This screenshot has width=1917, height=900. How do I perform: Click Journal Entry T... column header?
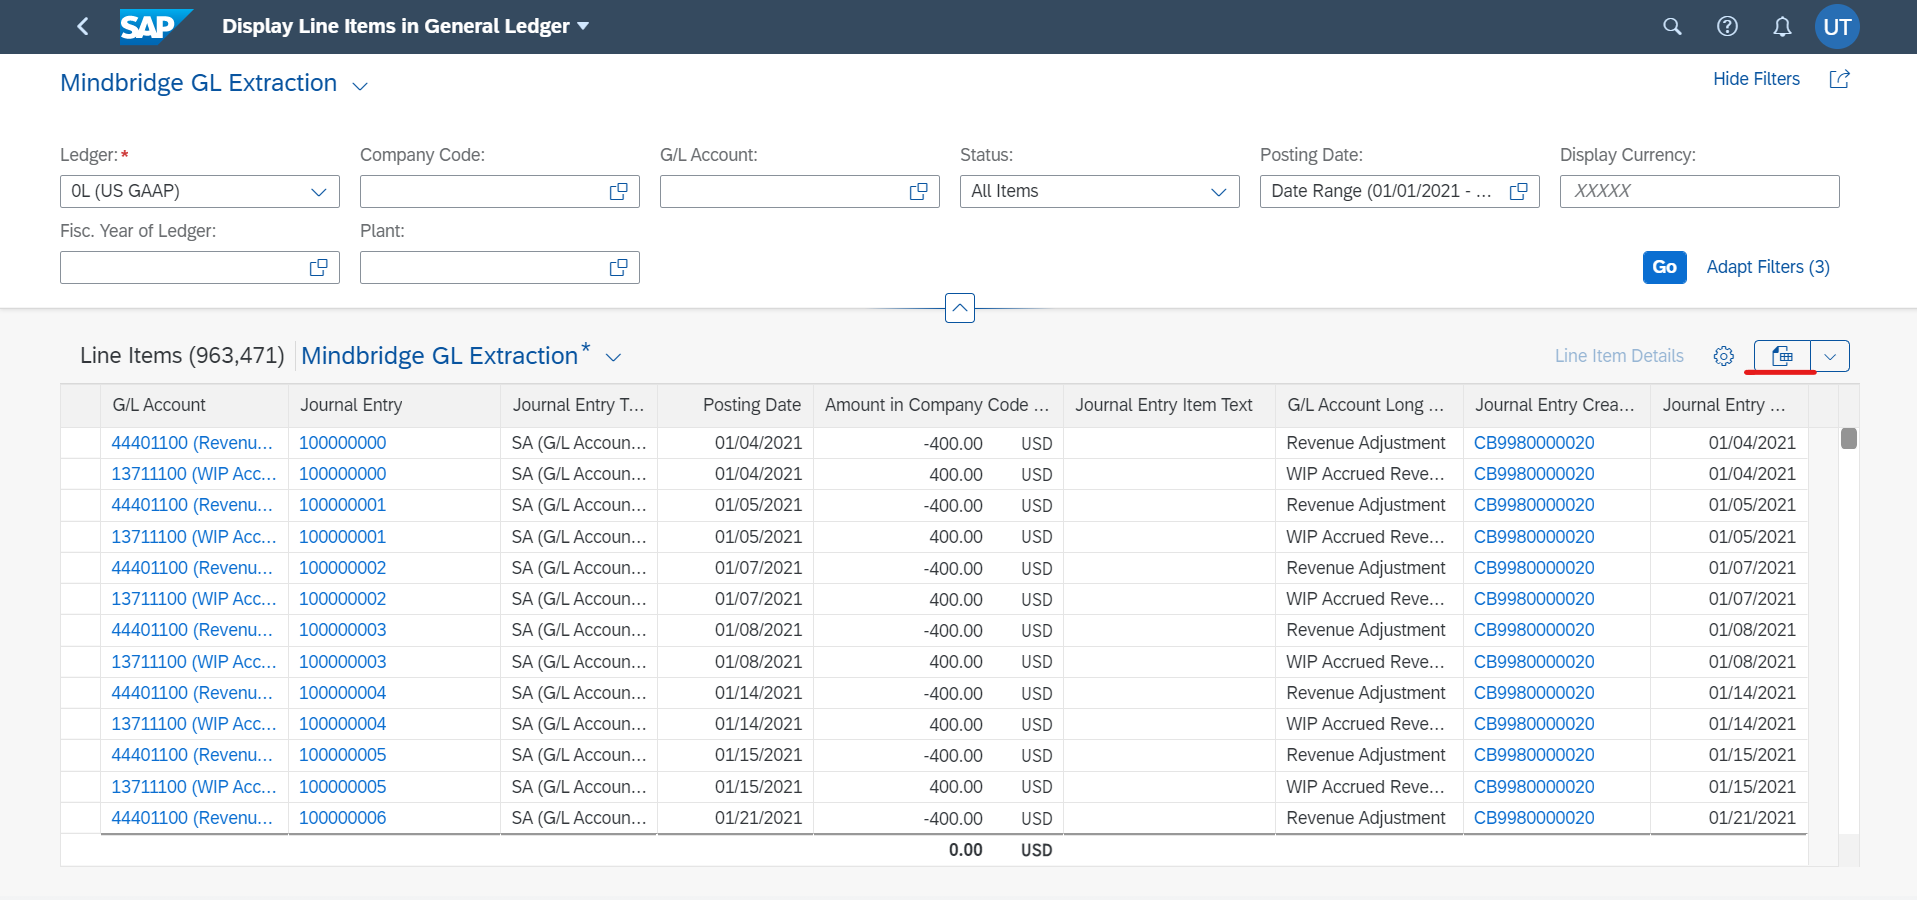(x=578, y=405)
